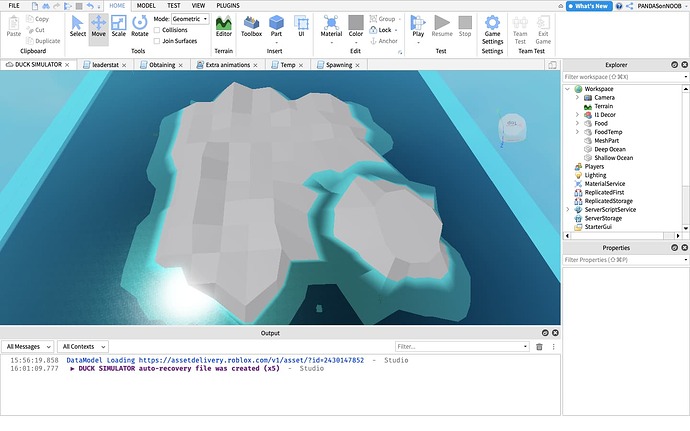
Task: Open the help question mark icon
Action: pyautogui.click(x=619, y=6)
